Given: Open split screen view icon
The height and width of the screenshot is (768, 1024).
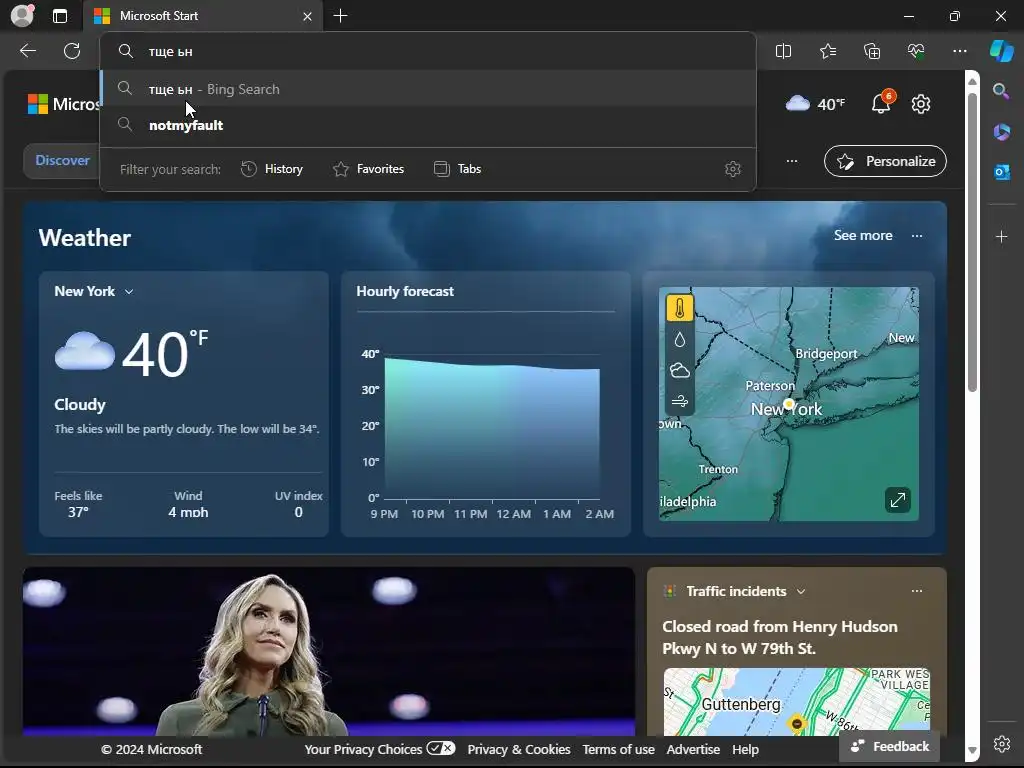Looking at the screenshot, I should tap(783, 51).
